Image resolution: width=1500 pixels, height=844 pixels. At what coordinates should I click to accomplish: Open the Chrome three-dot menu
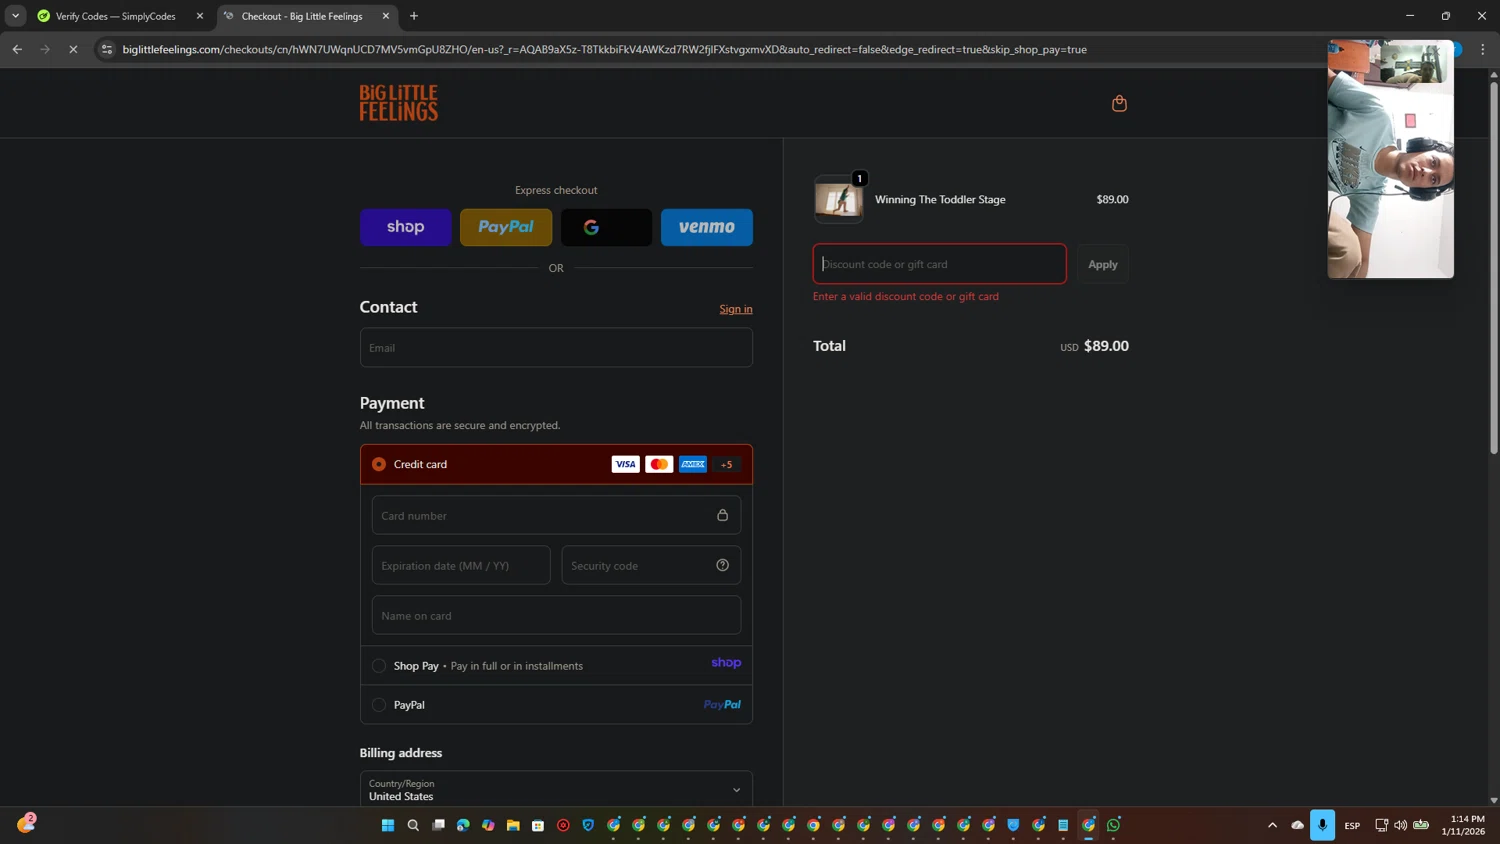pos(1483,49)
